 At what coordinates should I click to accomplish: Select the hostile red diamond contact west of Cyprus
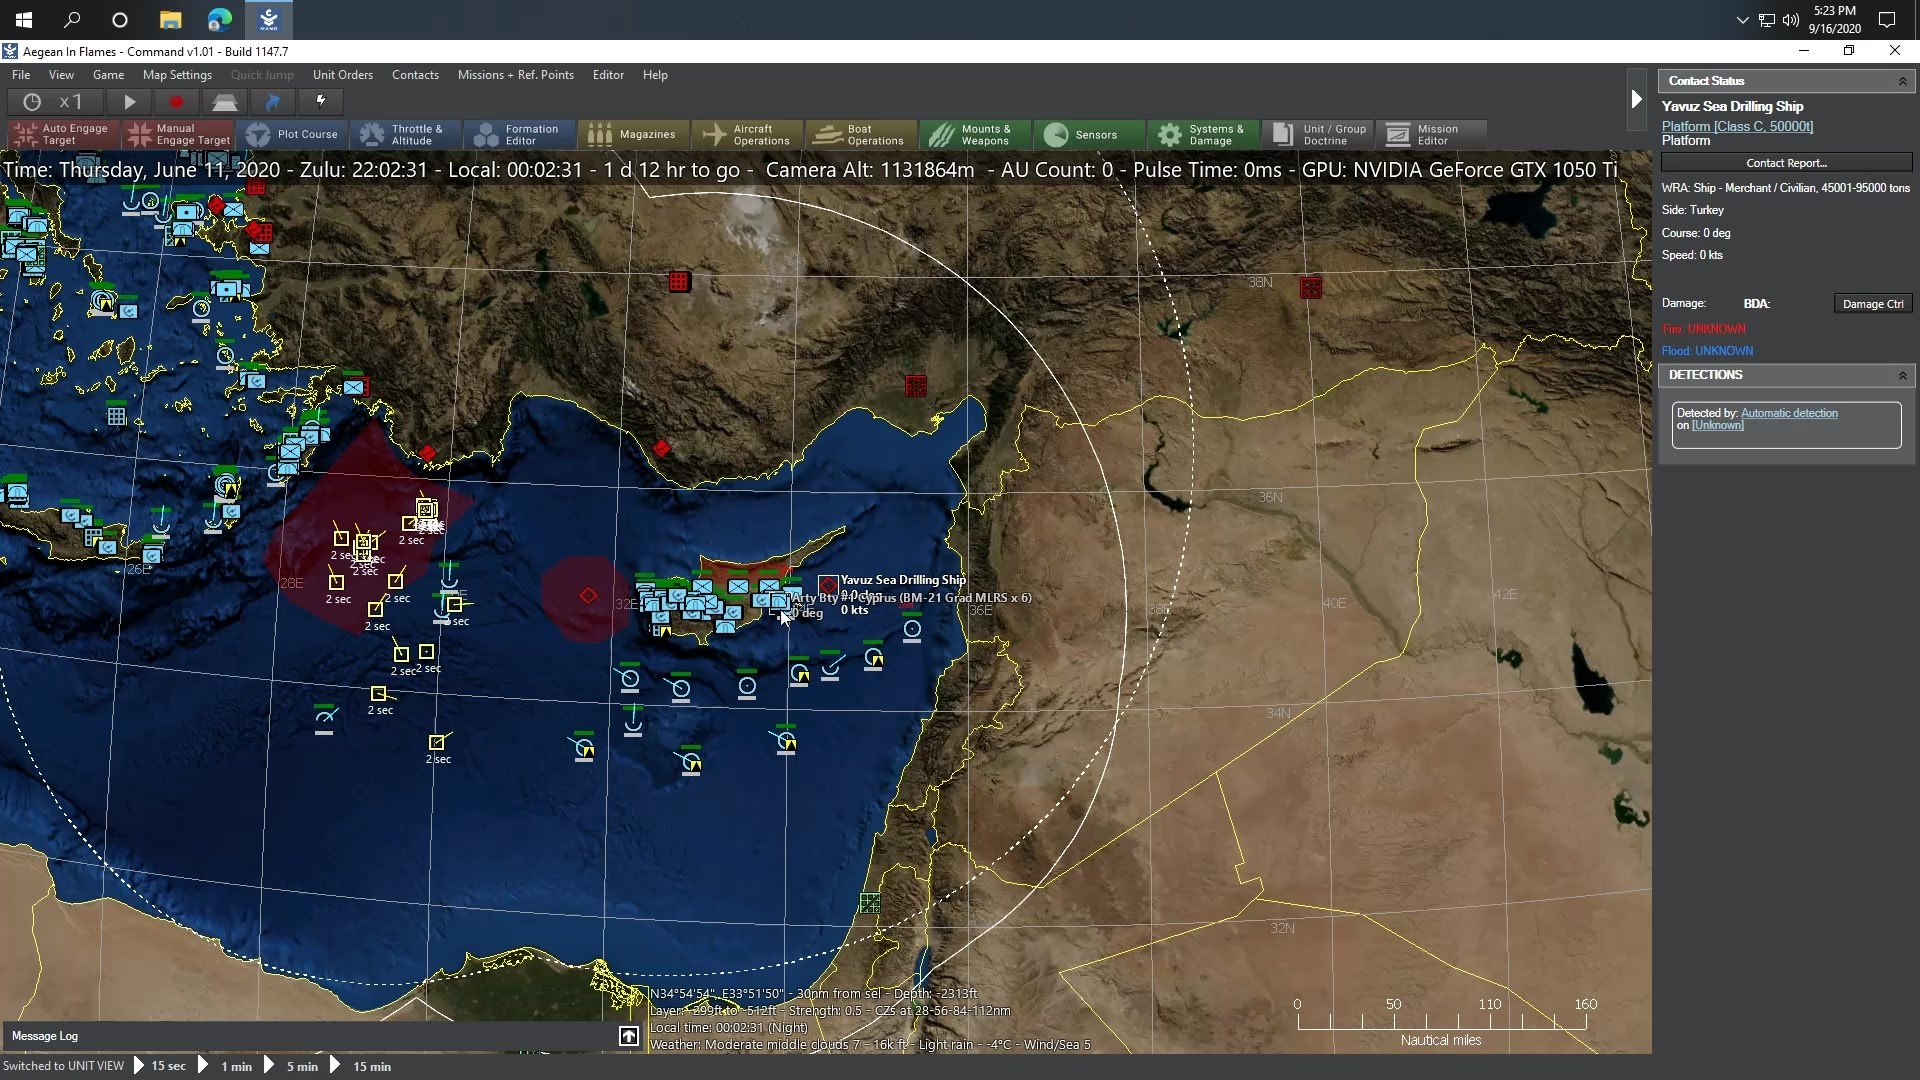point(588,596)
